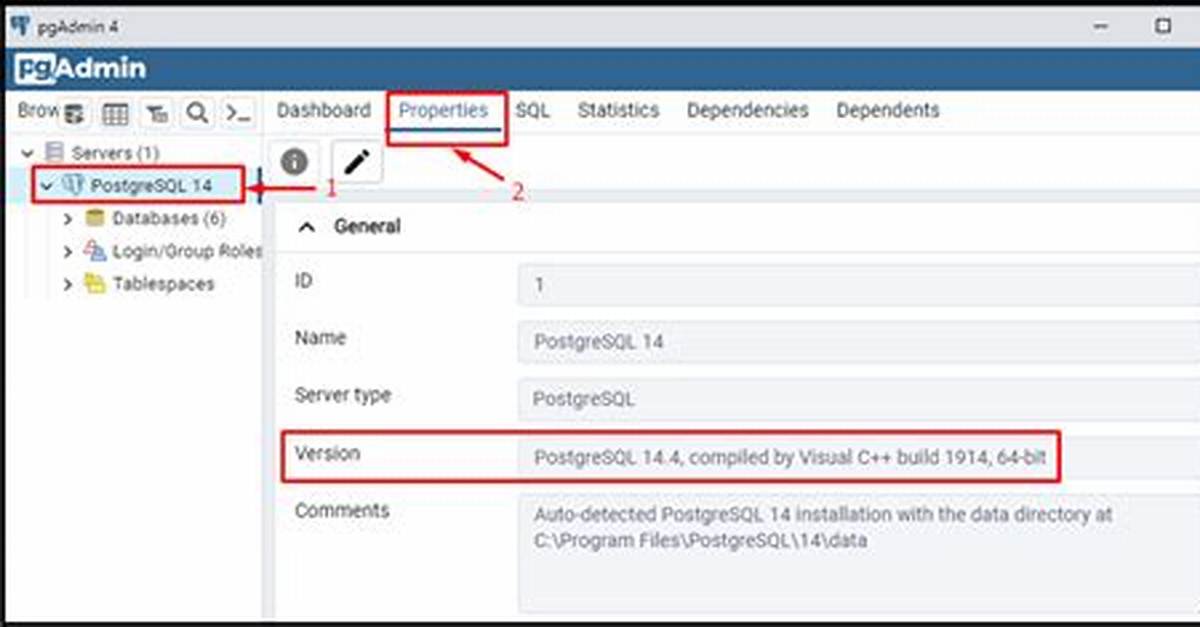The width and height of the screenshot is (1200, 627).
Task: Maximize the pgAdmin 4 window
Action: click(1163, 26)
